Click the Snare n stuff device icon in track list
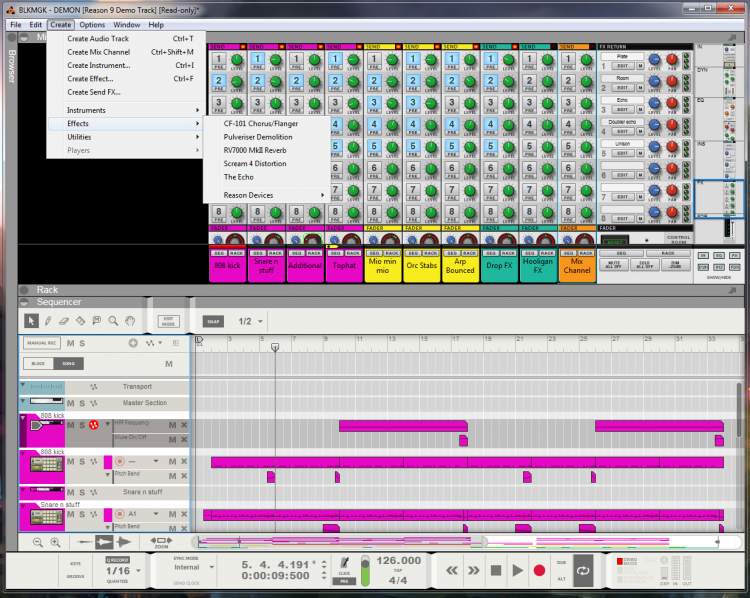 [x=46, y=517]
